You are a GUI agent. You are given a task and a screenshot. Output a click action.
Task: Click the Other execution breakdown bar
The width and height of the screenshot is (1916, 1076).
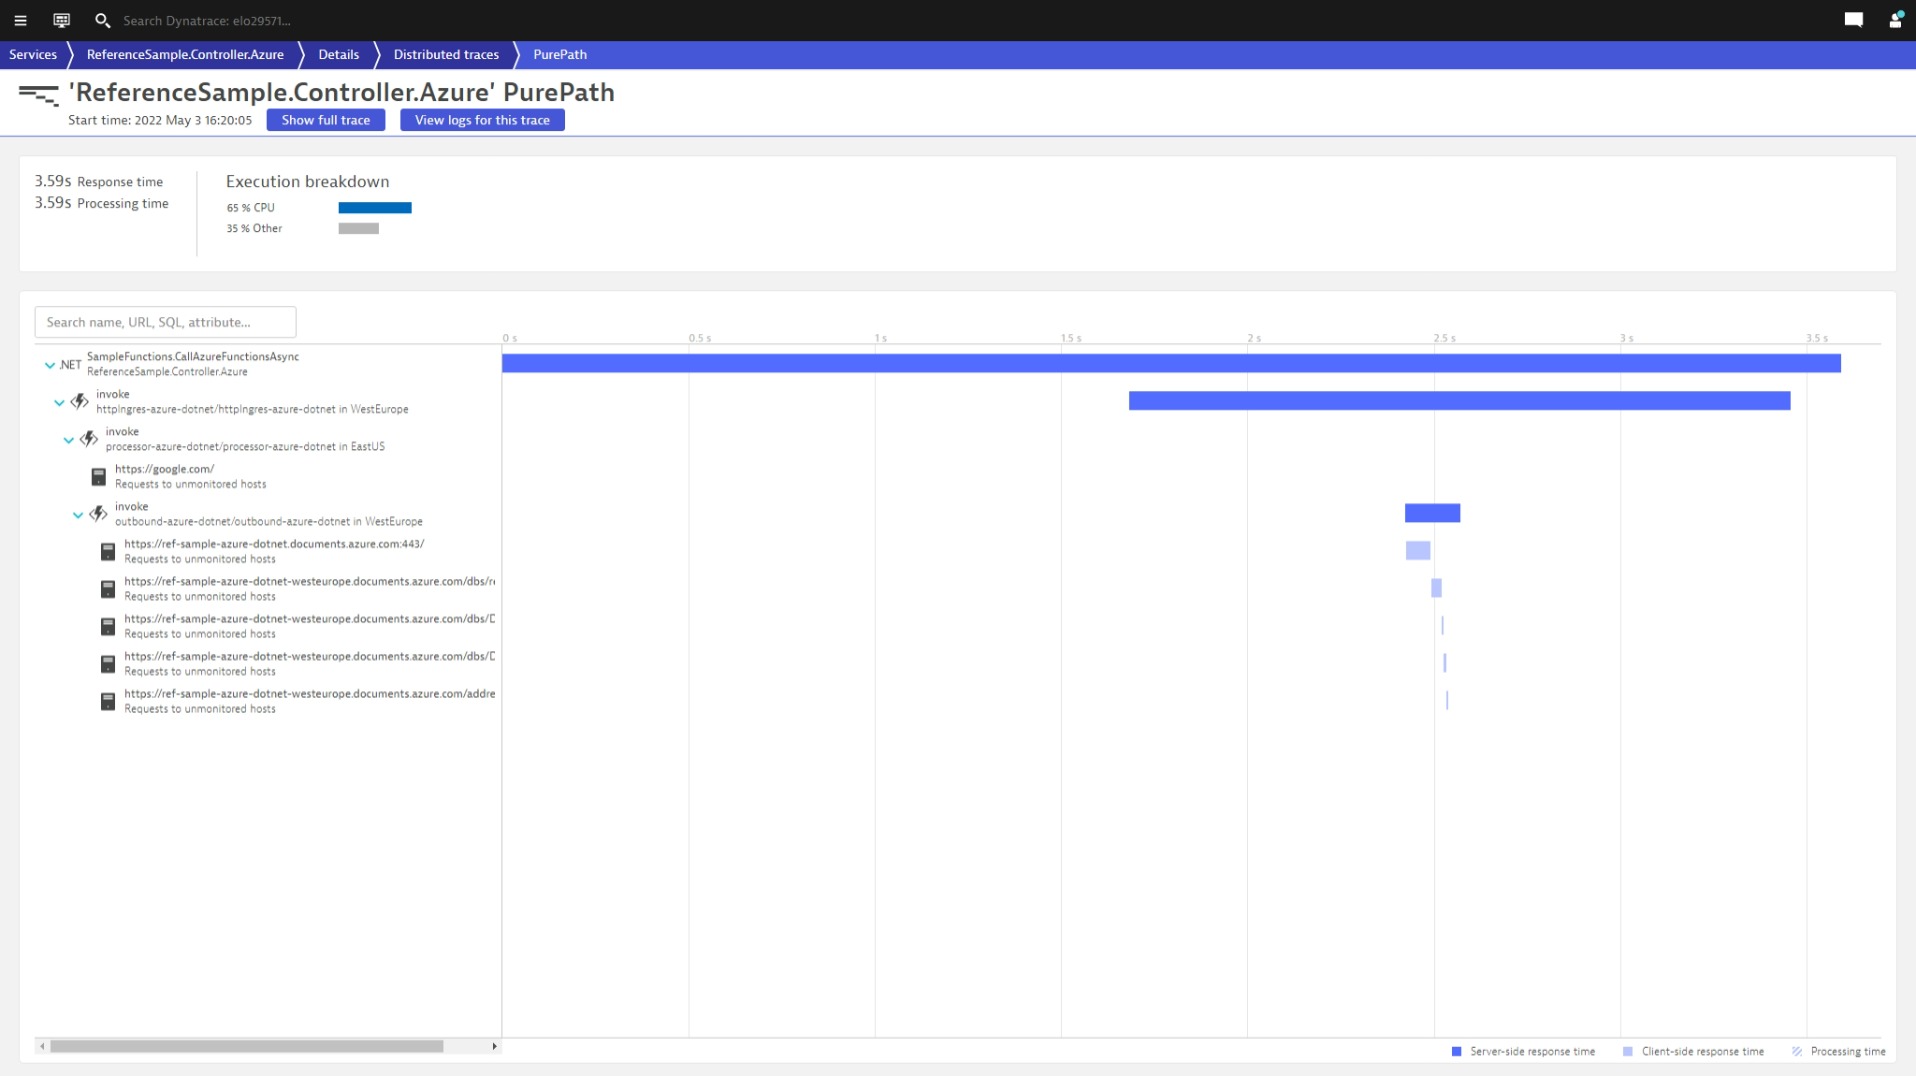point(358,229)
